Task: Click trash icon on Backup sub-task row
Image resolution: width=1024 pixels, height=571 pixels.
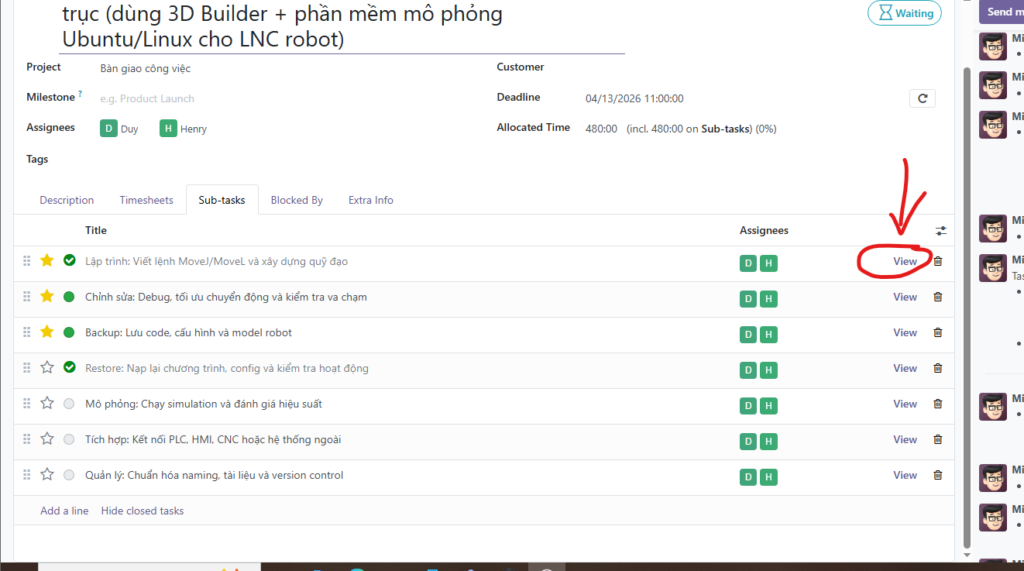Action: click(937, 333)
